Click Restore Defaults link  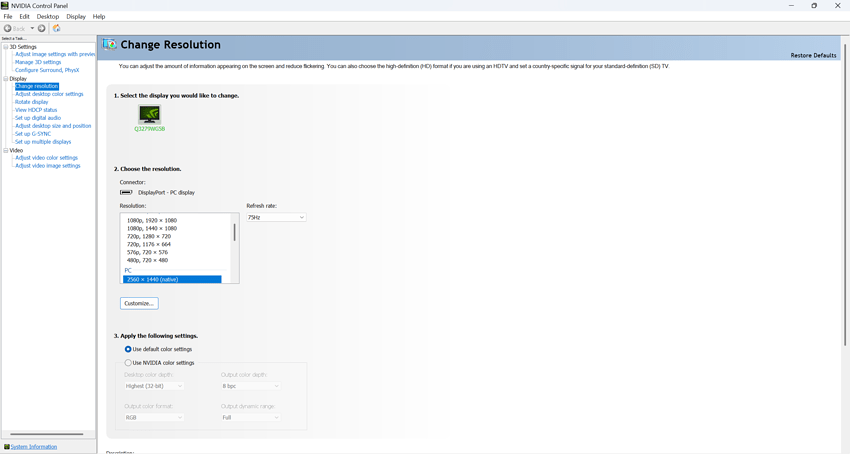813,55
